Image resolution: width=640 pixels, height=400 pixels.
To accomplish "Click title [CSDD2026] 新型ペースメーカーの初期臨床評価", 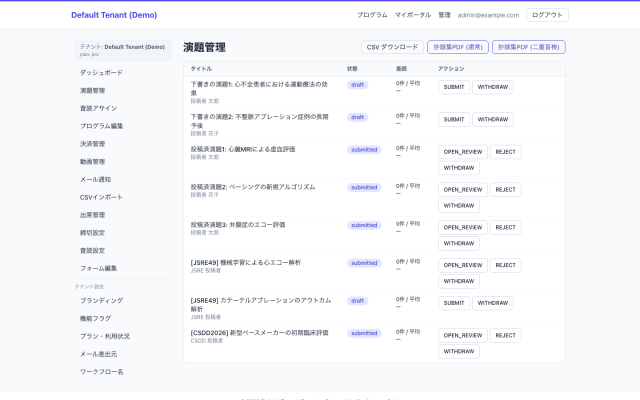I will pos(260,333).
